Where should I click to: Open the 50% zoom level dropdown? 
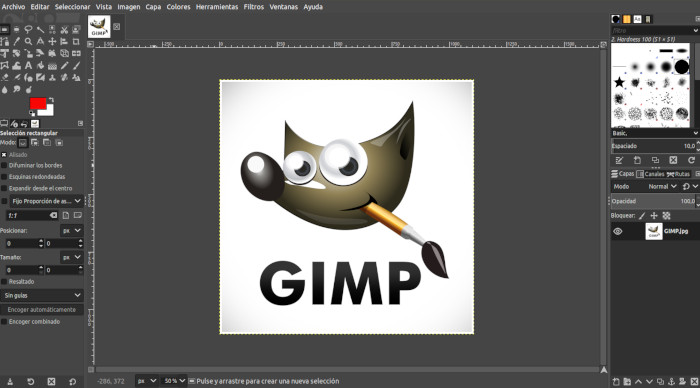174,381
